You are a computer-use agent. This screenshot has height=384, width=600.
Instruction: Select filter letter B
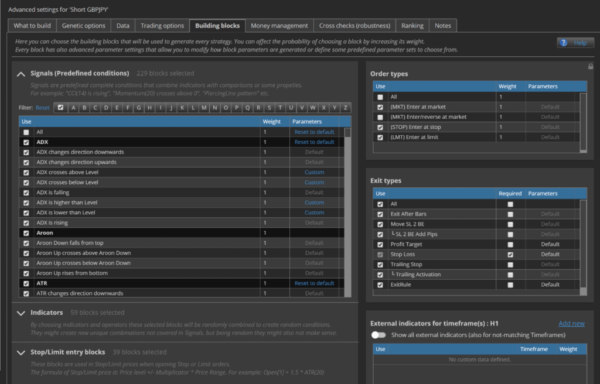84,108
